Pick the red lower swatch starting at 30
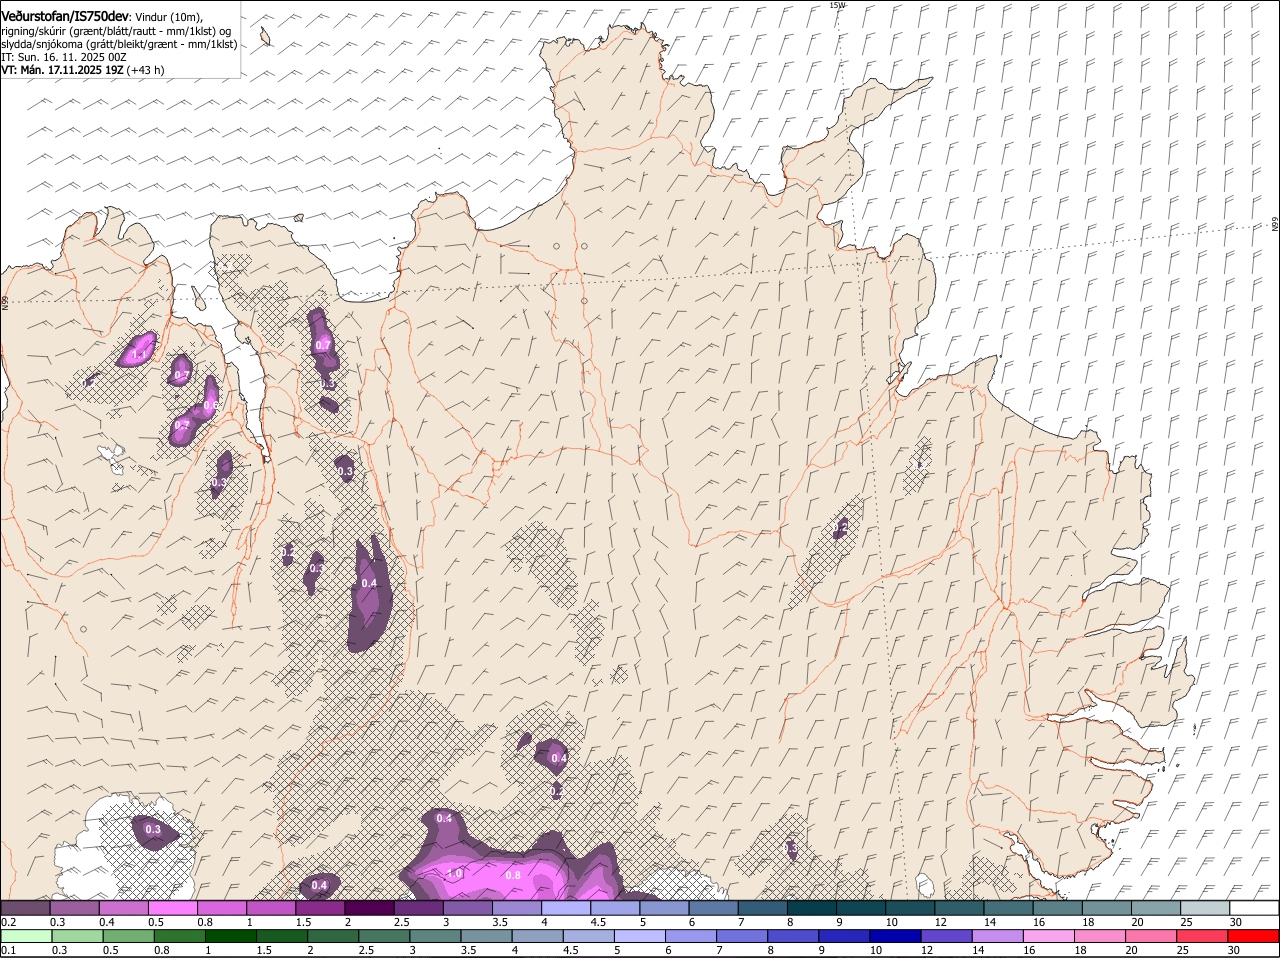The image size is (1280, 958). (x=1254, y=936)
